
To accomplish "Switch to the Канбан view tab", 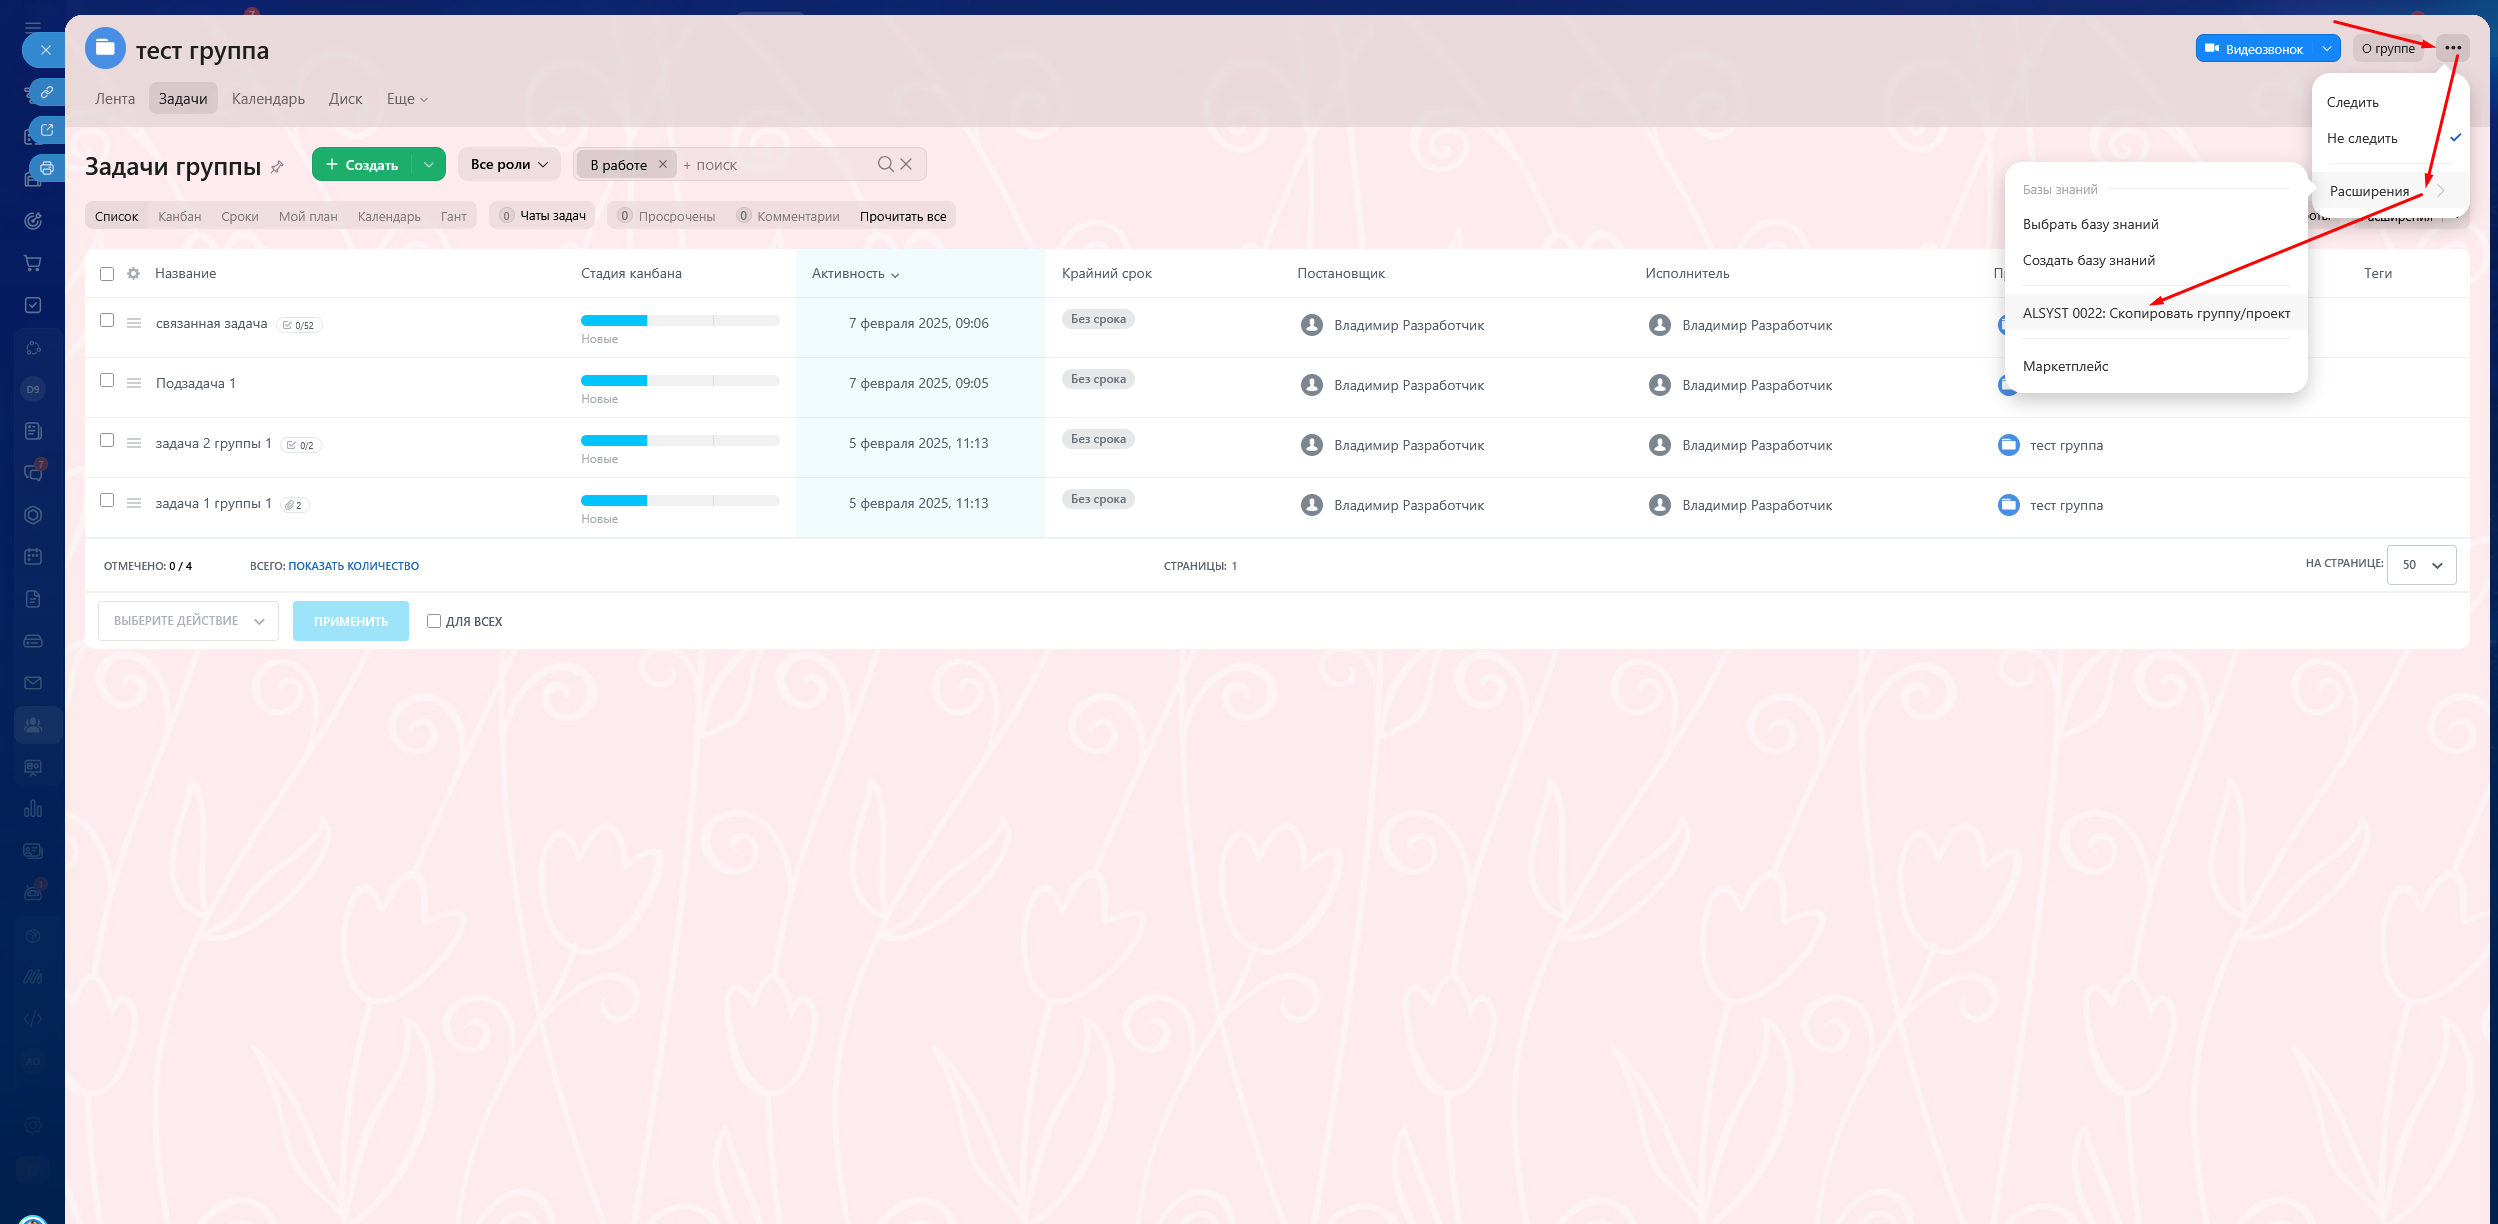I will [x=179, y=216].
